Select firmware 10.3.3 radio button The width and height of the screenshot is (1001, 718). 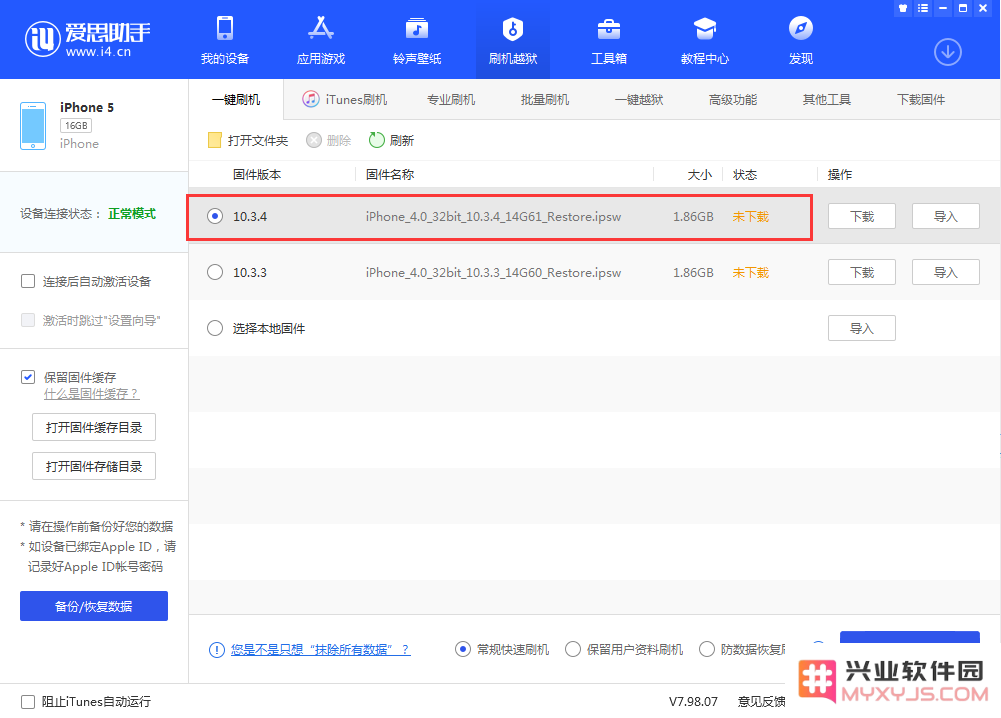(x=215, y=273)
